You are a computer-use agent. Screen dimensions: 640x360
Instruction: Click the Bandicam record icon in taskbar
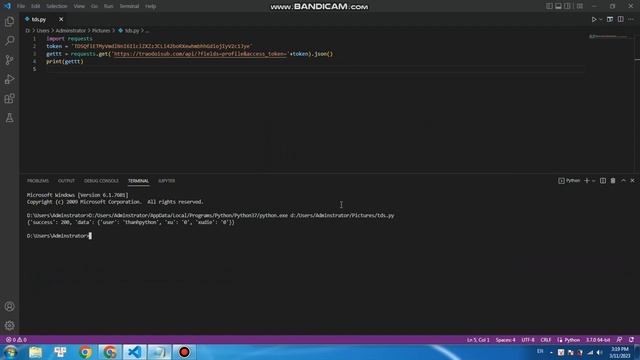(184, 352)
